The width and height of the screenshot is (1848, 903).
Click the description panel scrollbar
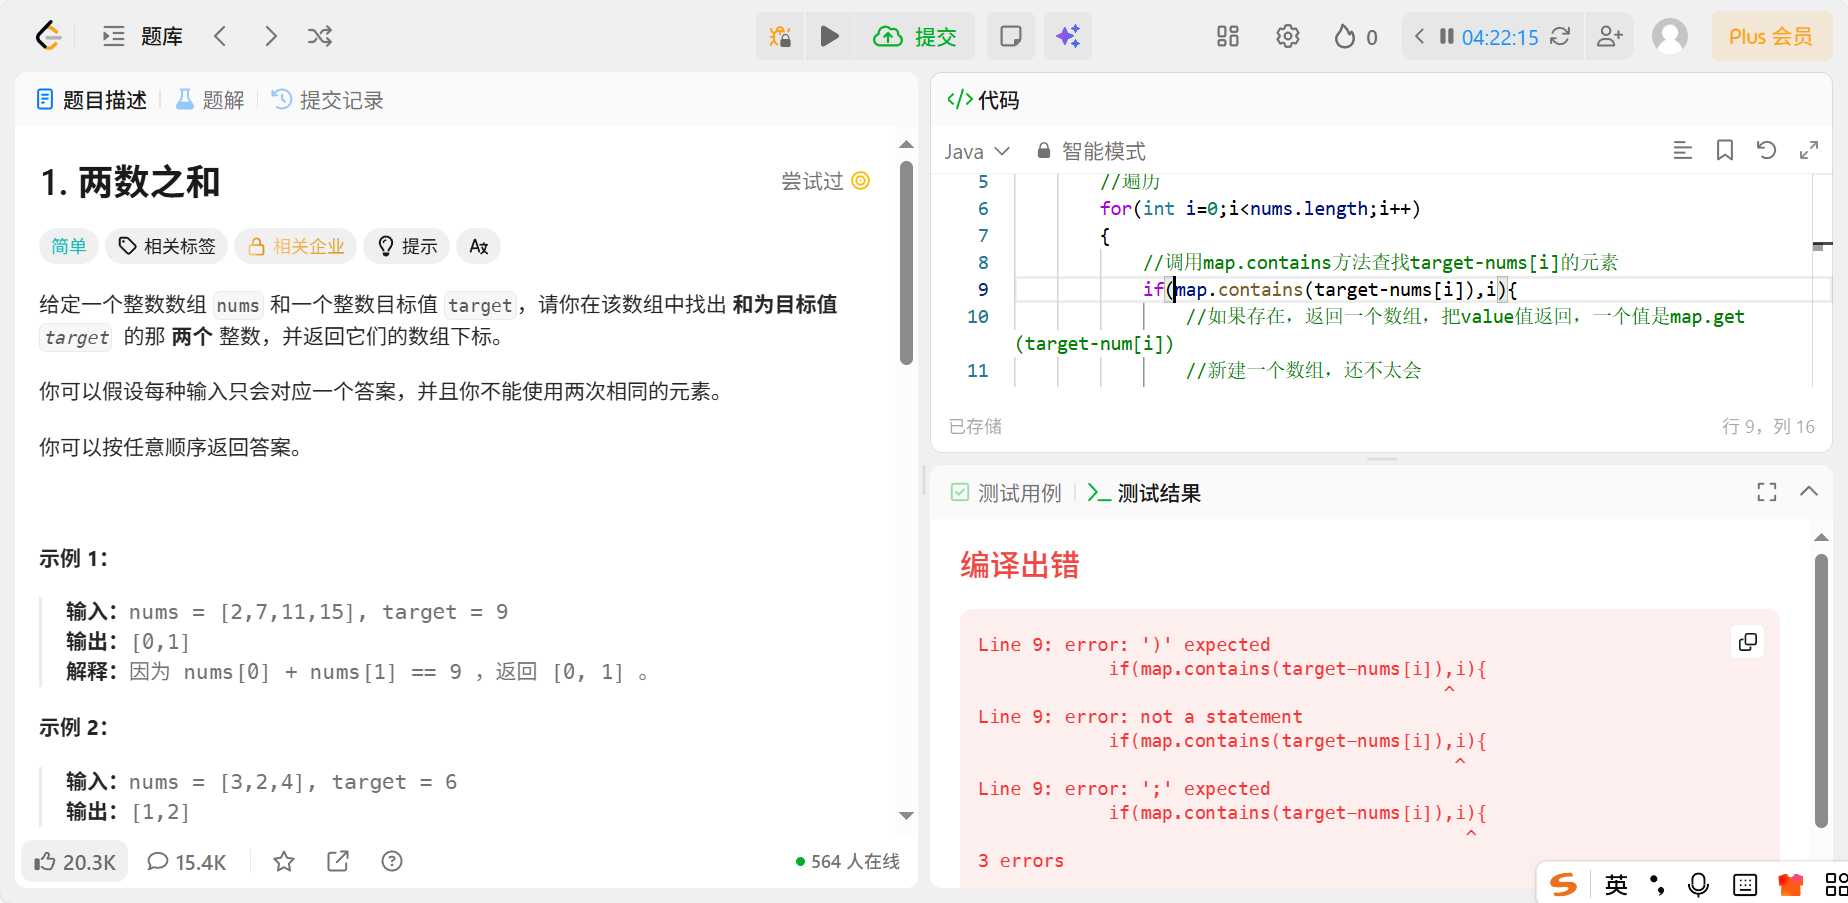906,262
